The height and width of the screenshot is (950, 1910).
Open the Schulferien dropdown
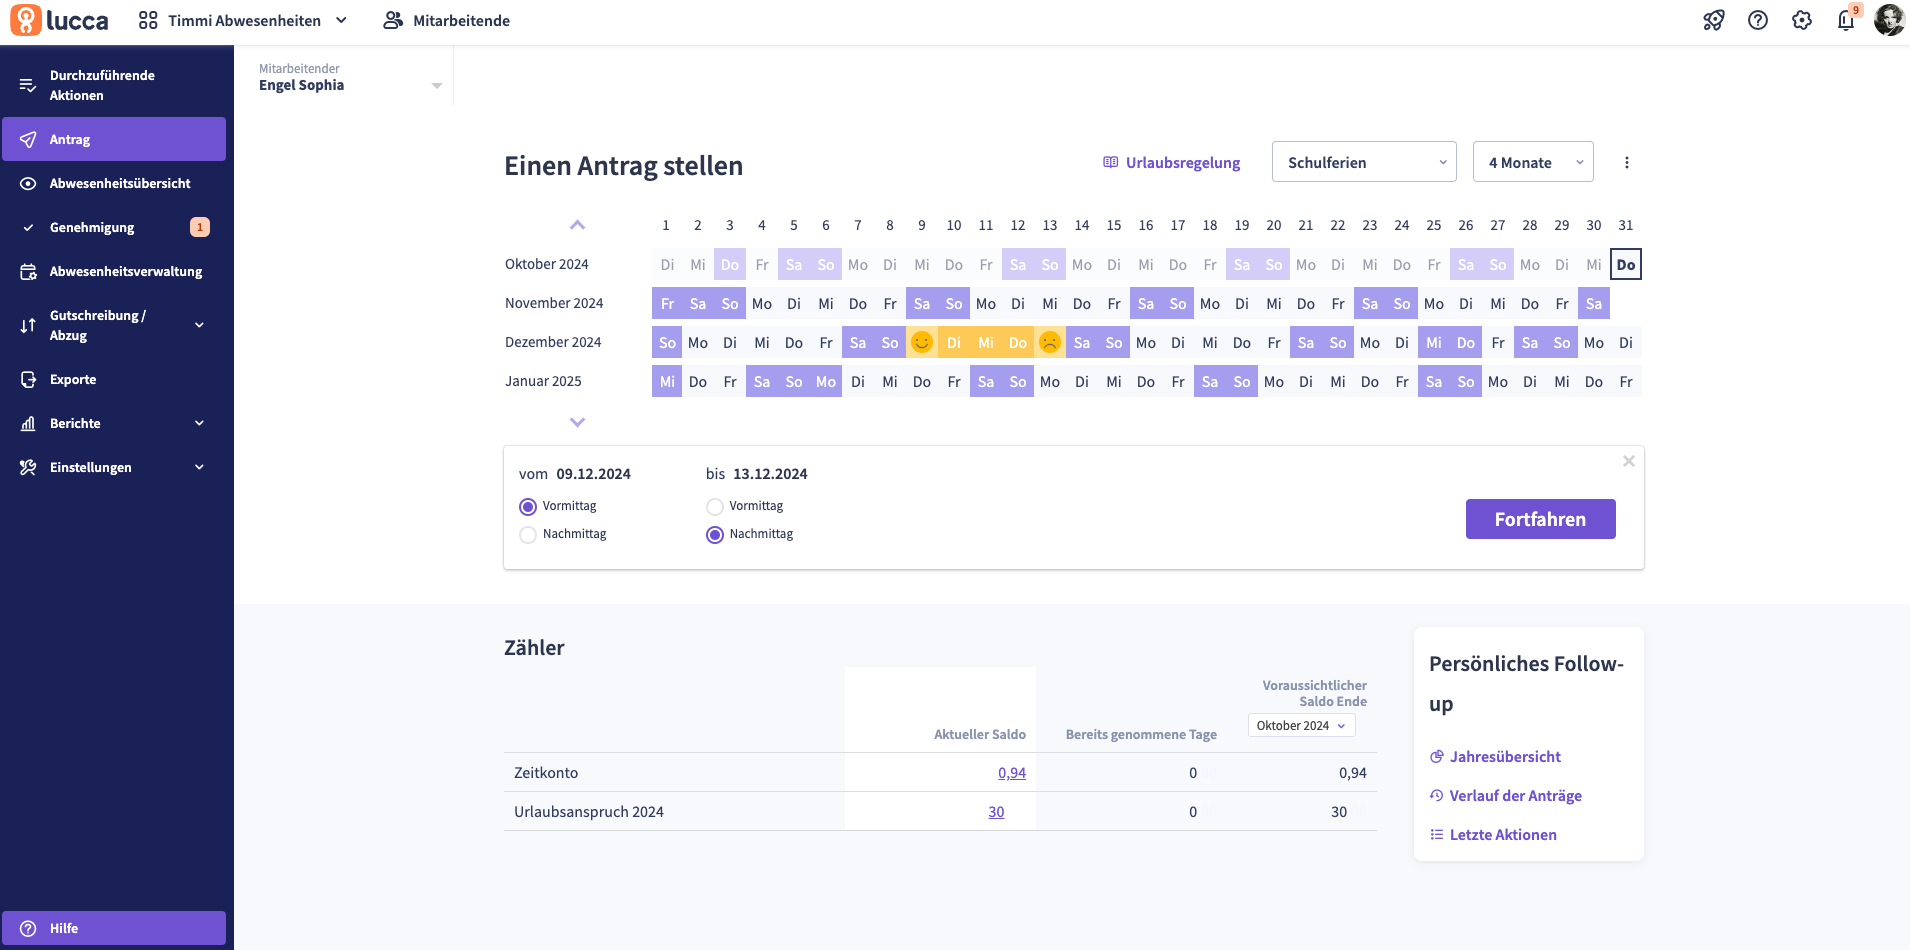[x=1364, y=162]
